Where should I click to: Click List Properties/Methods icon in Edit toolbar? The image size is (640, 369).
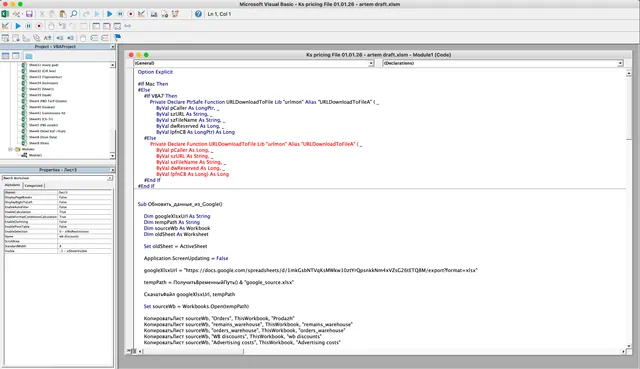click(x=5, y=38)
